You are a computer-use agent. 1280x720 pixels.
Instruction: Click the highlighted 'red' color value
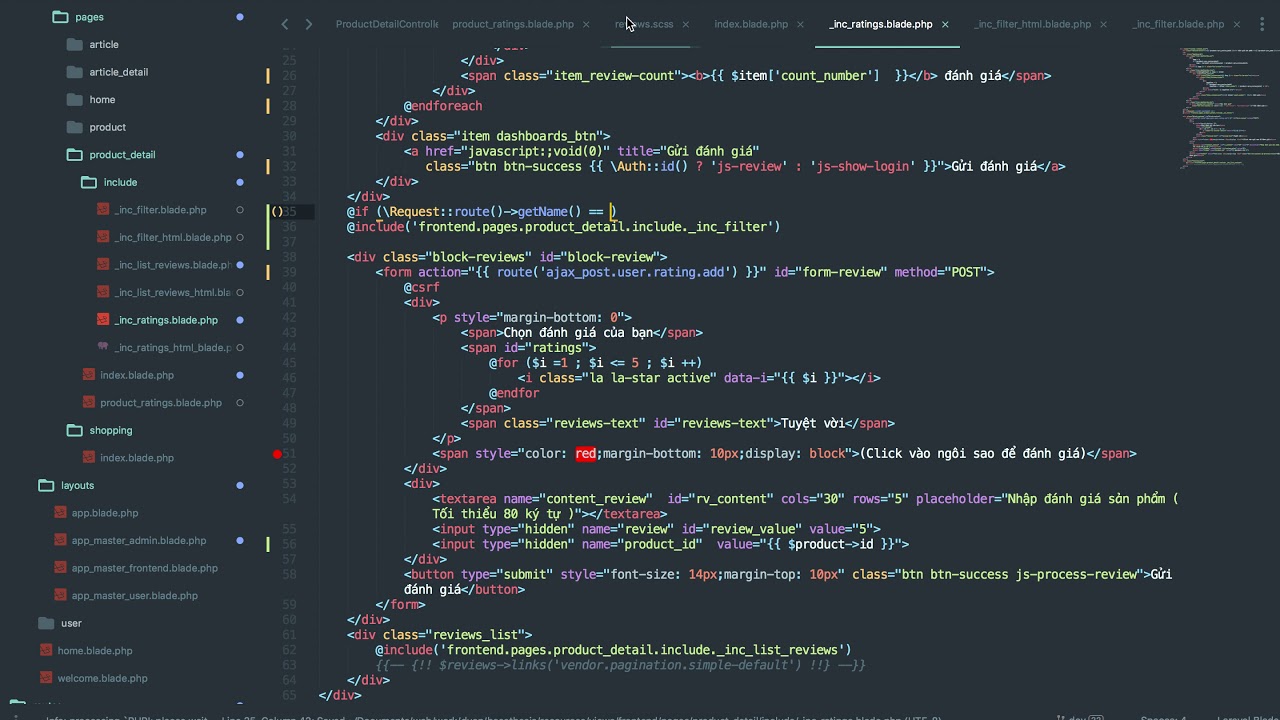pos(586,454)
